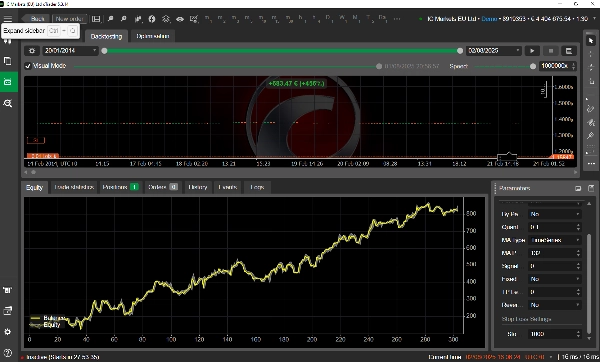Adjust the Speed value stepper
Screen dimensions: 600x362
click(573, 66)
